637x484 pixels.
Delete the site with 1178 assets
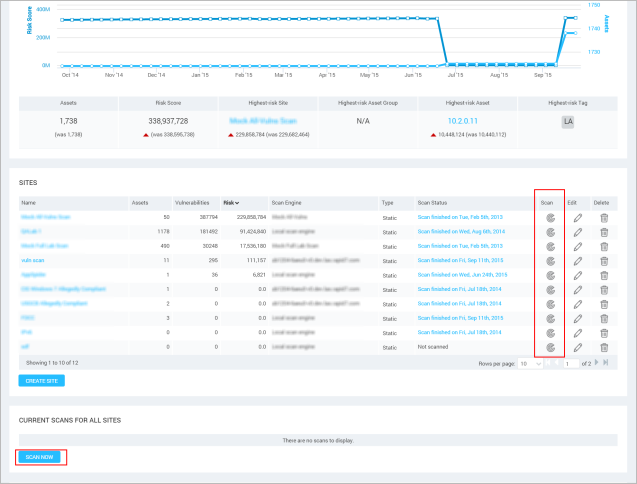click(603, 230)
